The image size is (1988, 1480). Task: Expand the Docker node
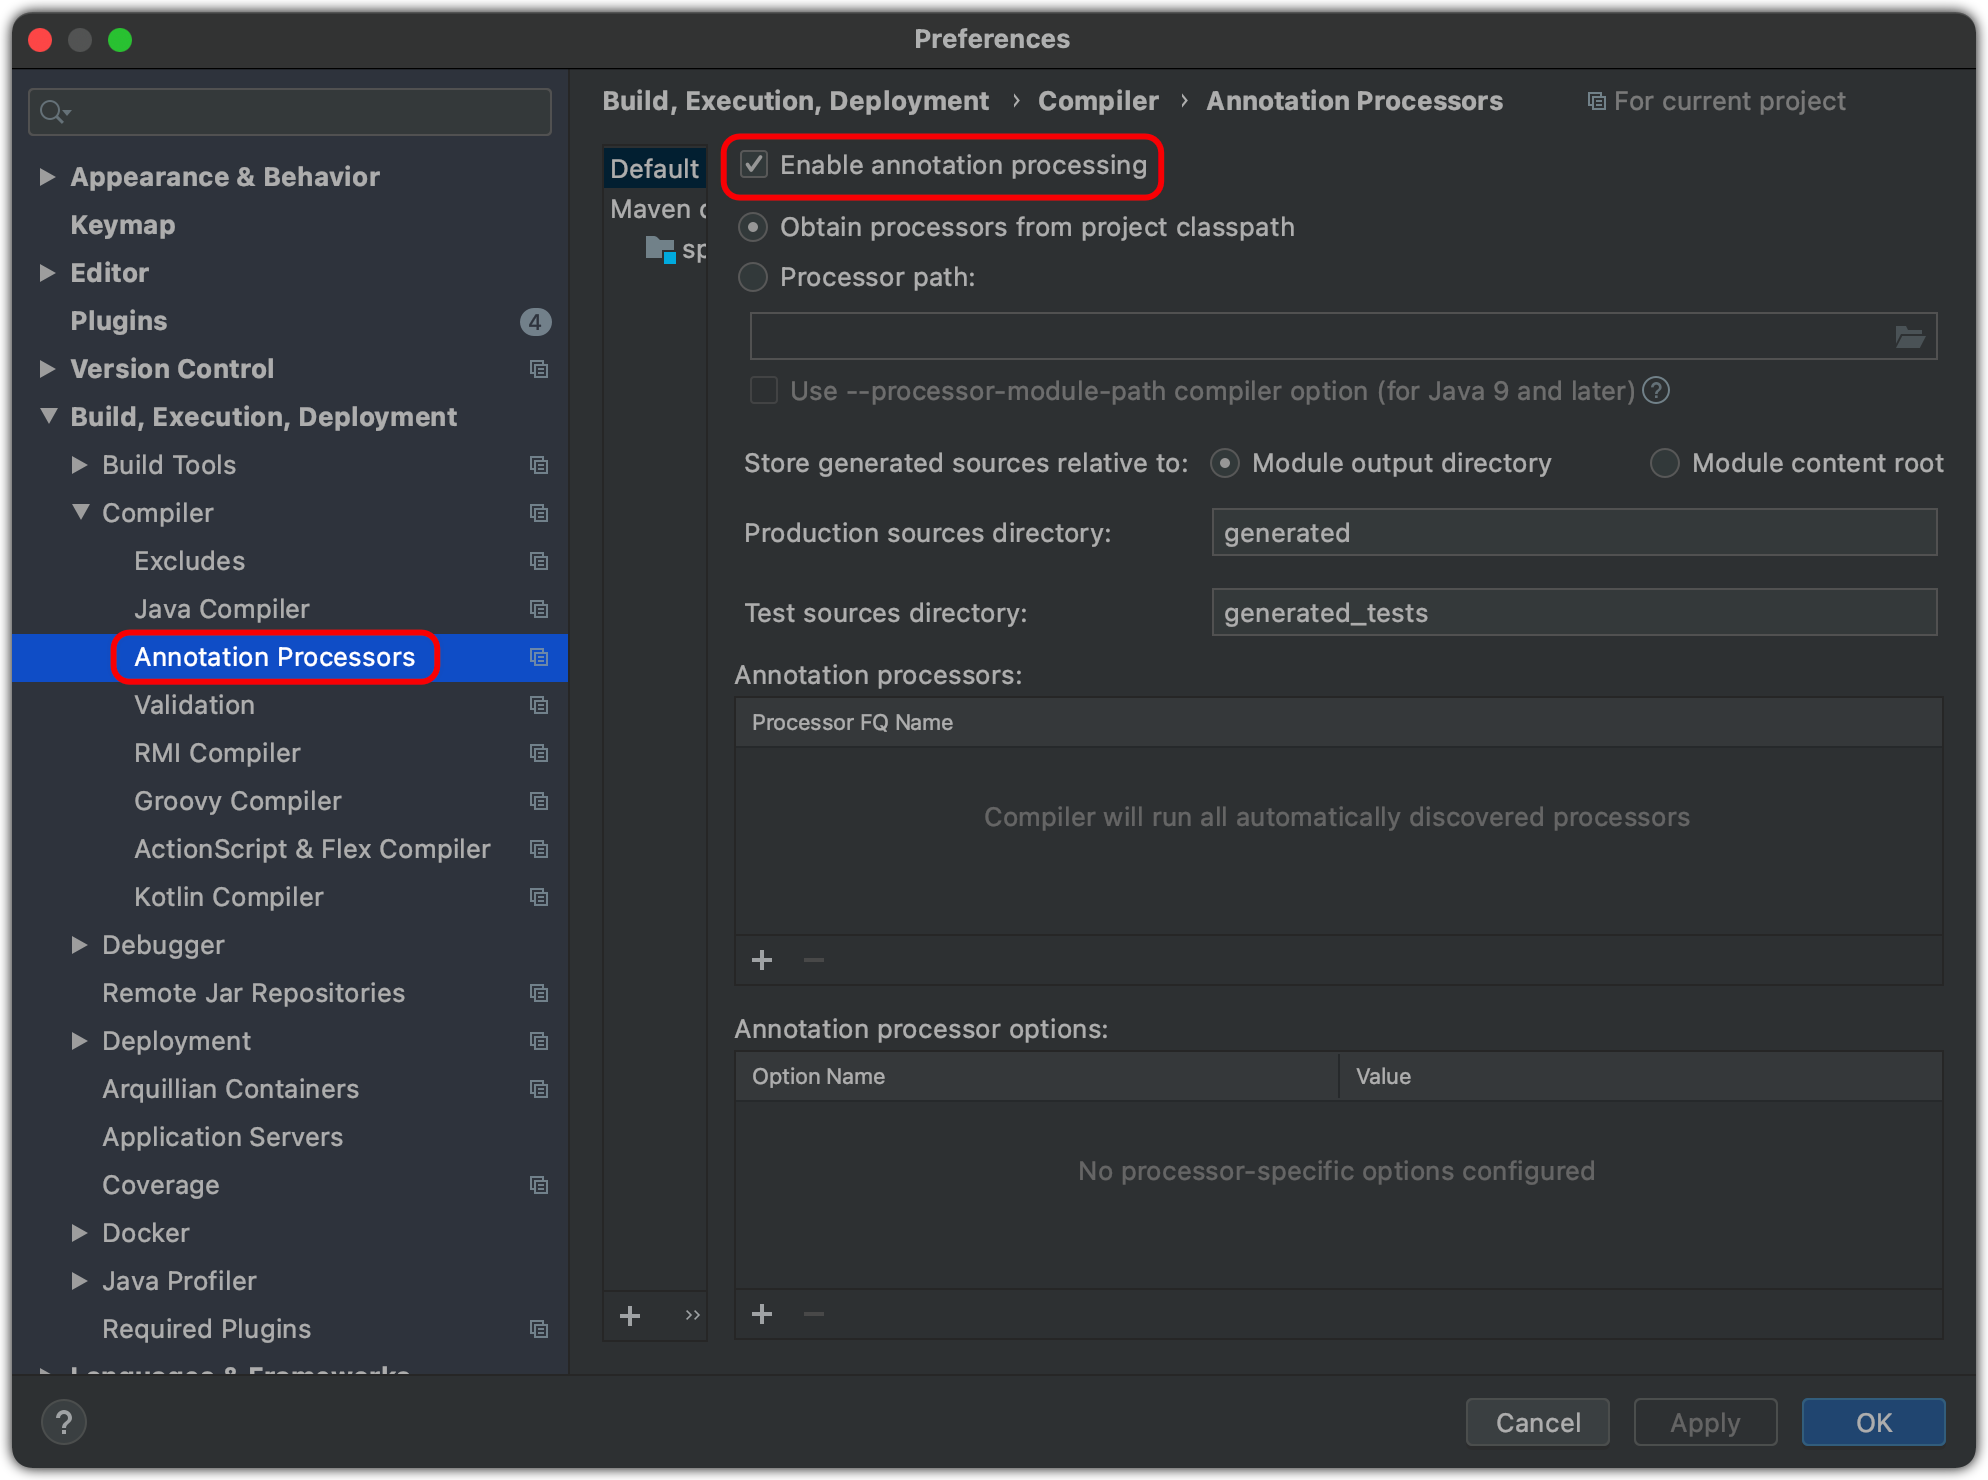(x=79, y=1233)
